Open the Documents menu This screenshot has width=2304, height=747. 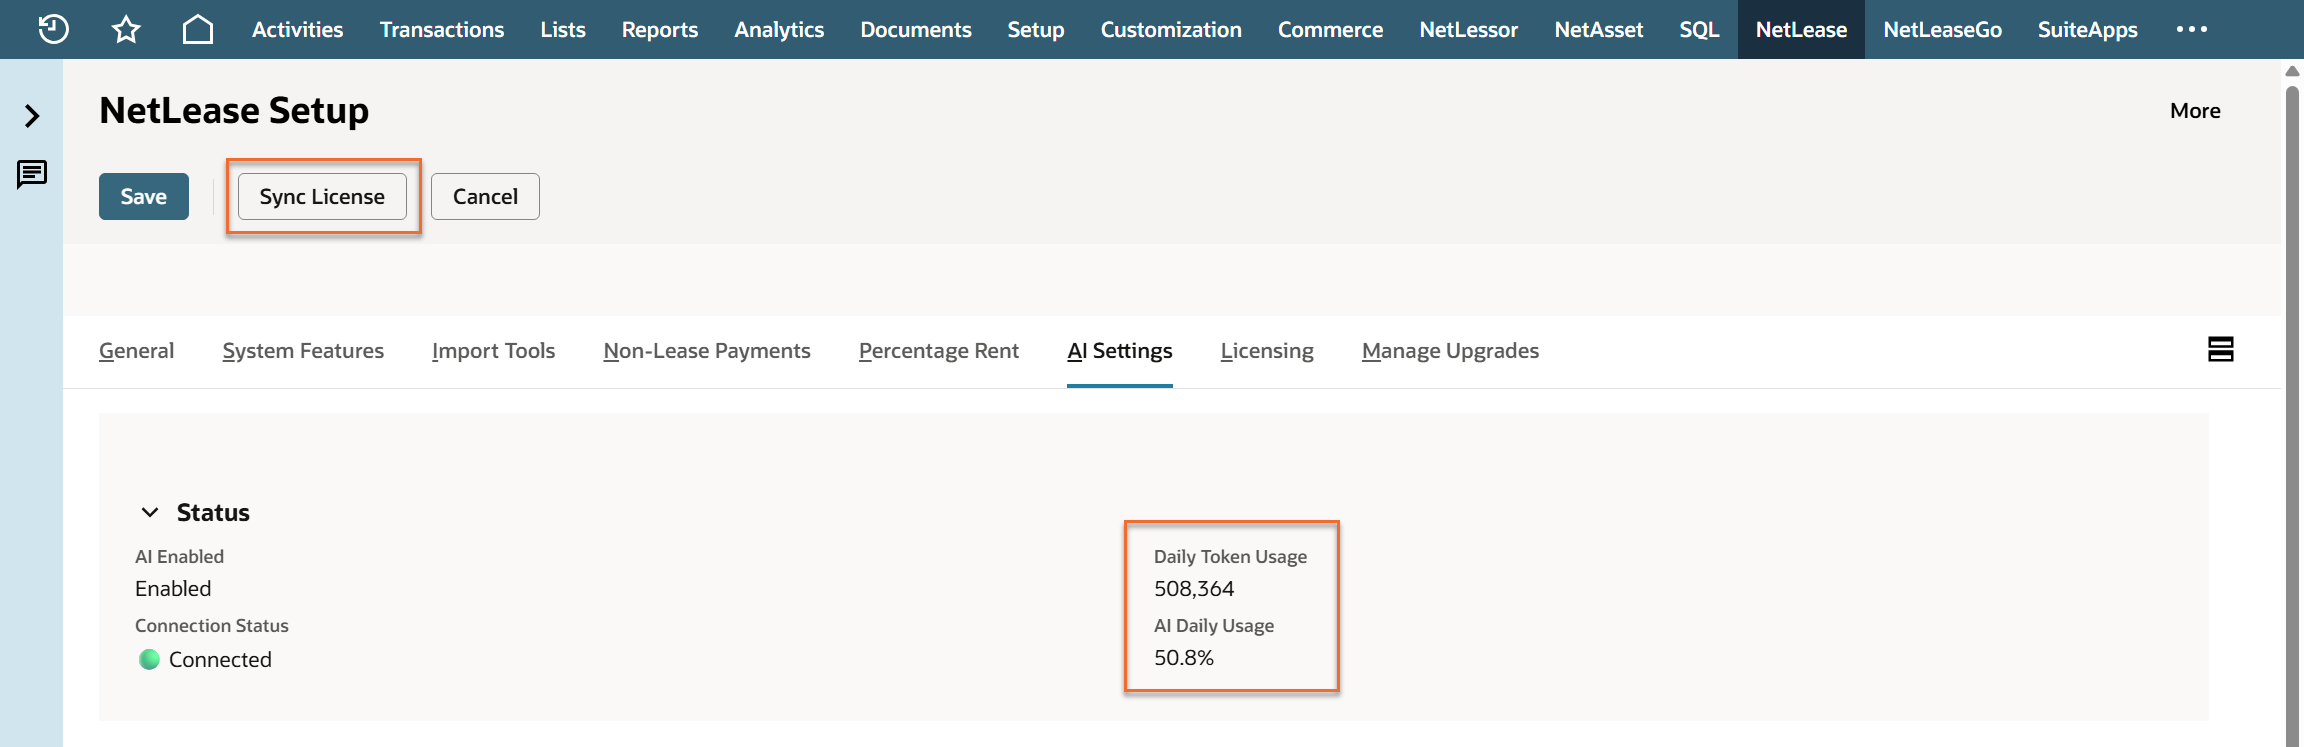[916, 29]
